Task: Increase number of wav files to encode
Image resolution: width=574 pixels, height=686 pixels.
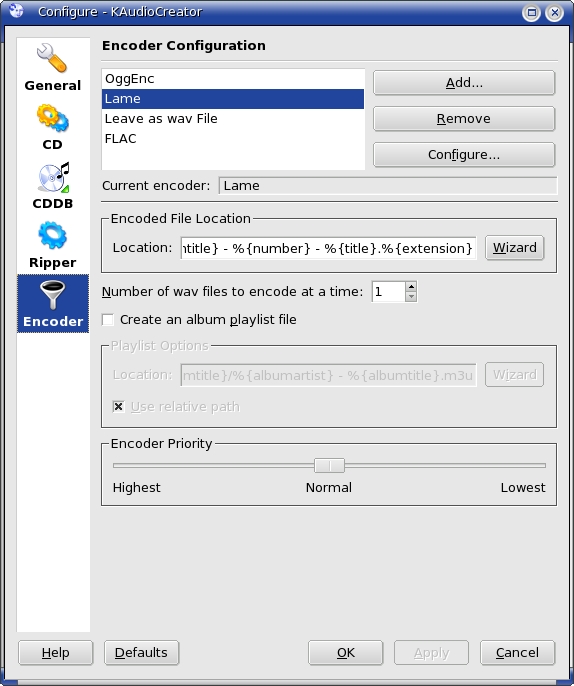Action: click(411, 287)
